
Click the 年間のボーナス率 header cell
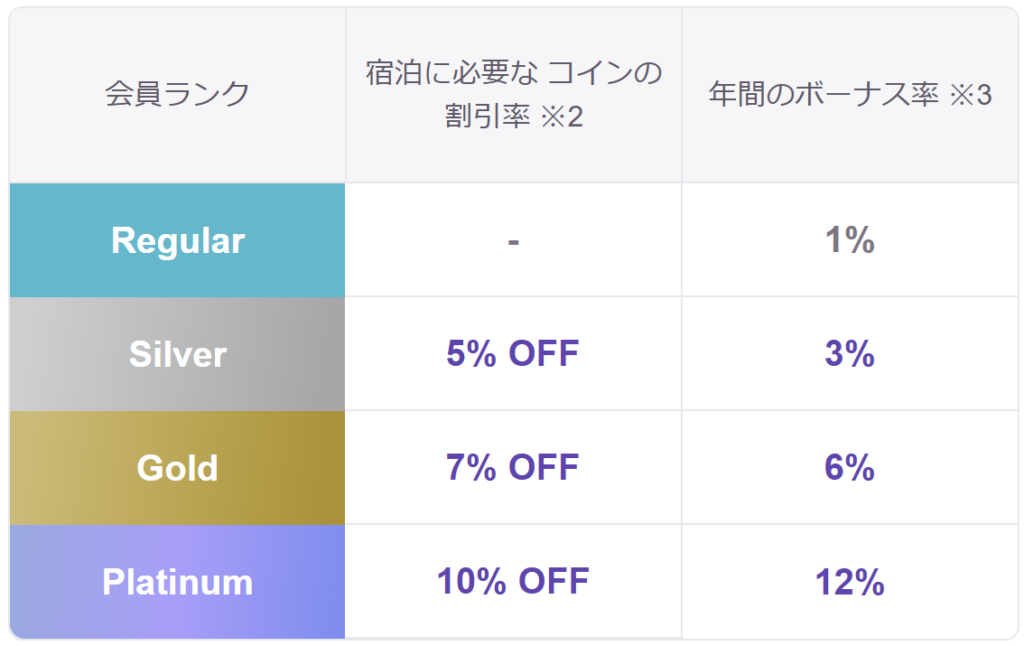click(850, 96)
